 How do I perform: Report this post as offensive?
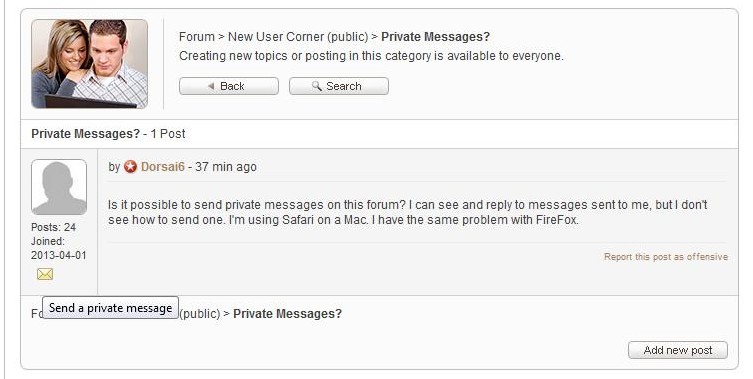pyautogui.click(x=666, y=257)
